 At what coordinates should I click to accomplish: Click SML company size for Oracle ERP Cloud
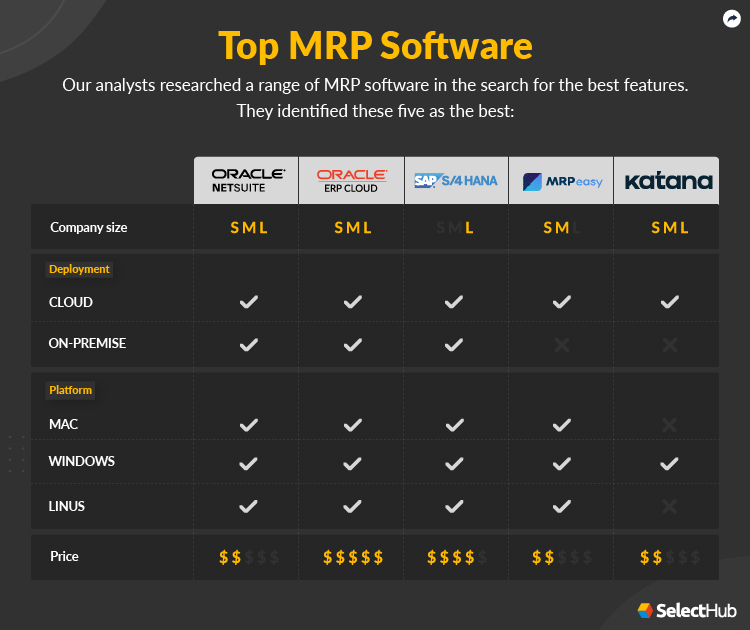(x=353, y=228)
